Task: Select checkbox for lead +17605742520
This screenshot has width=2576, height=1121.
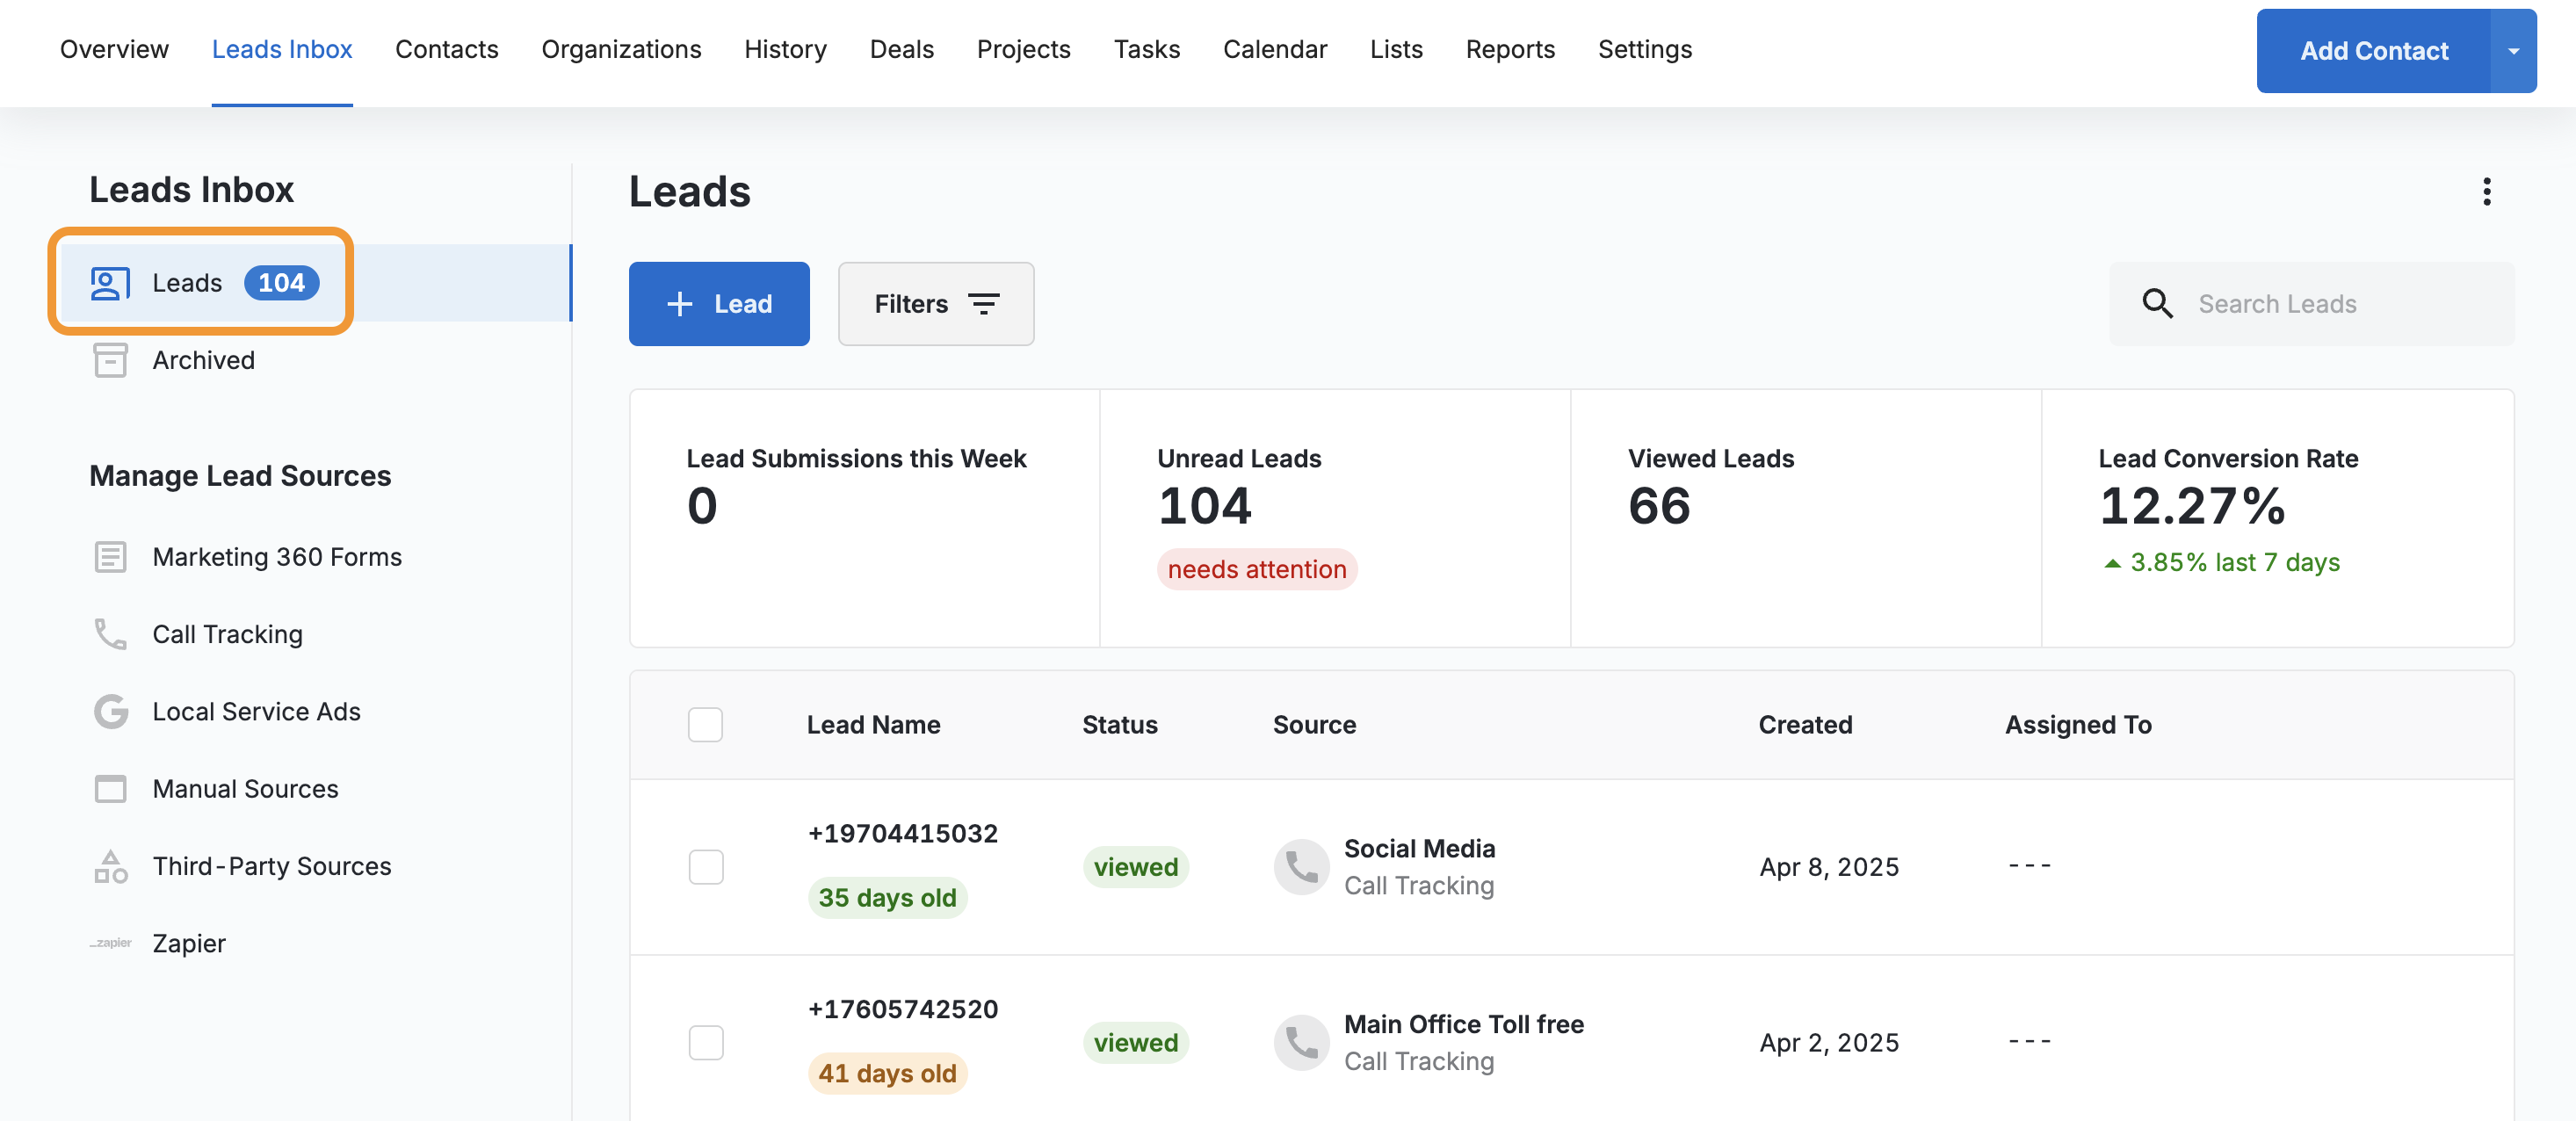Action: pos(705,1043)
